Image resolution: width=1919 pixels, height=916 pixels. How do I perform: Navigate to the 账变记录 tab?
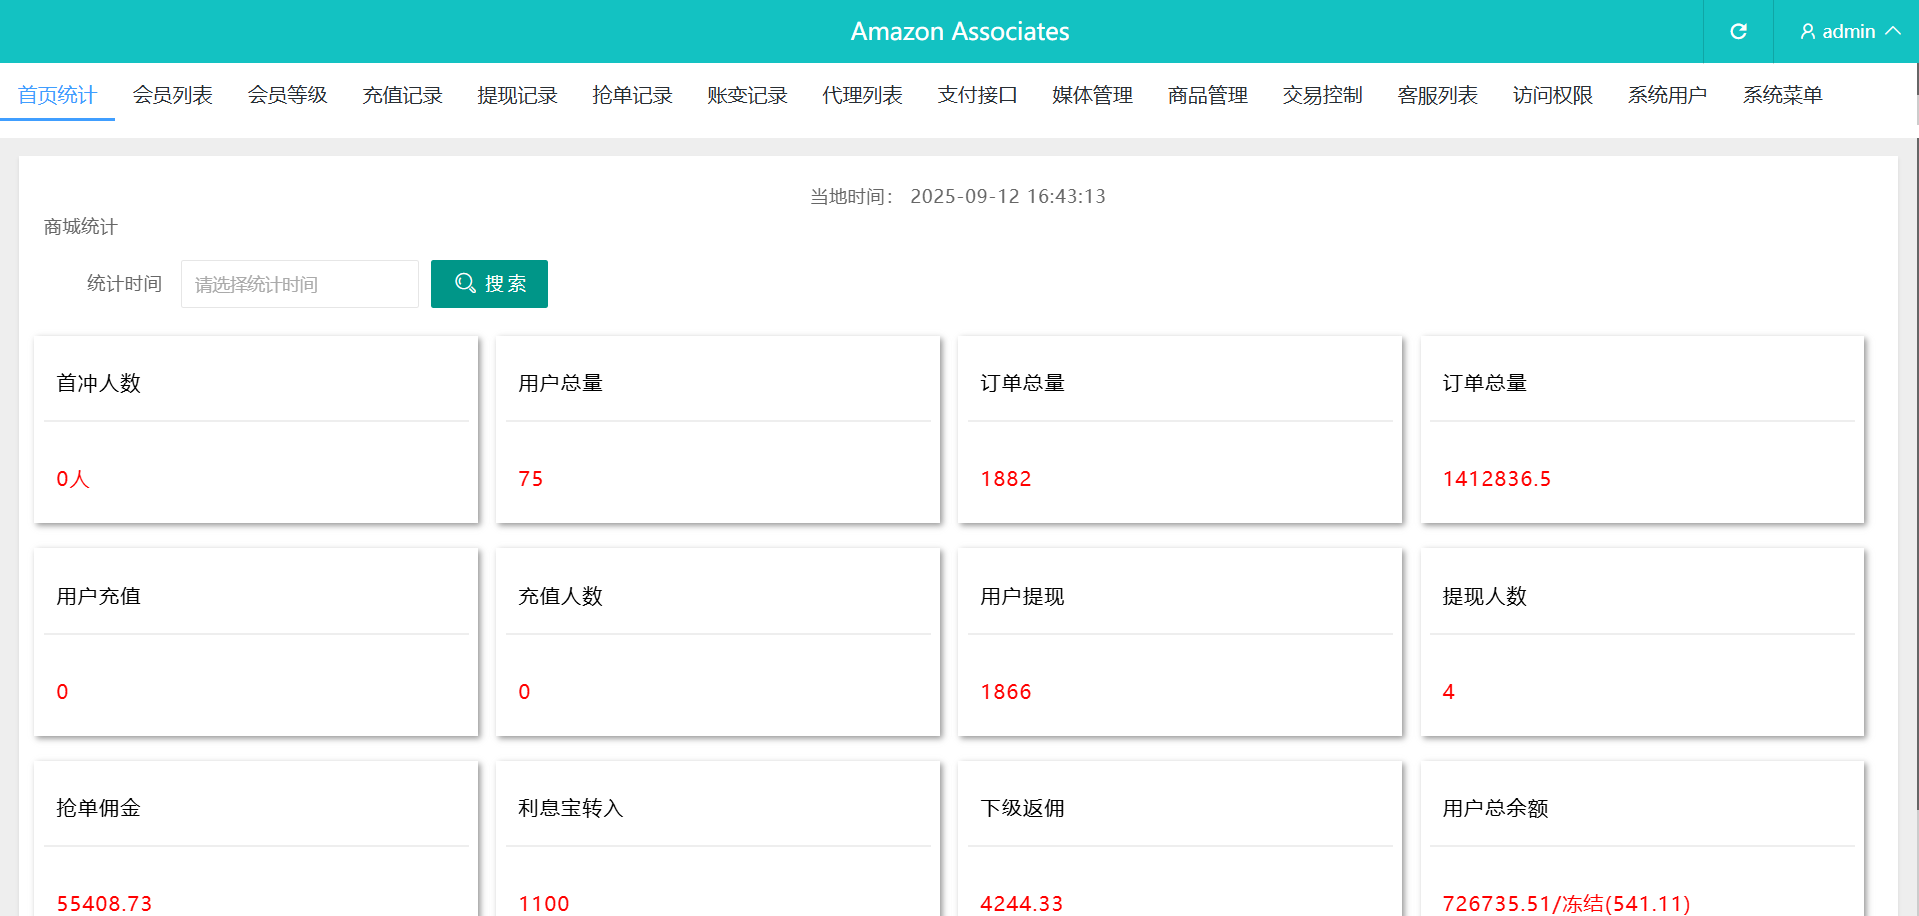tap(747, 95)
